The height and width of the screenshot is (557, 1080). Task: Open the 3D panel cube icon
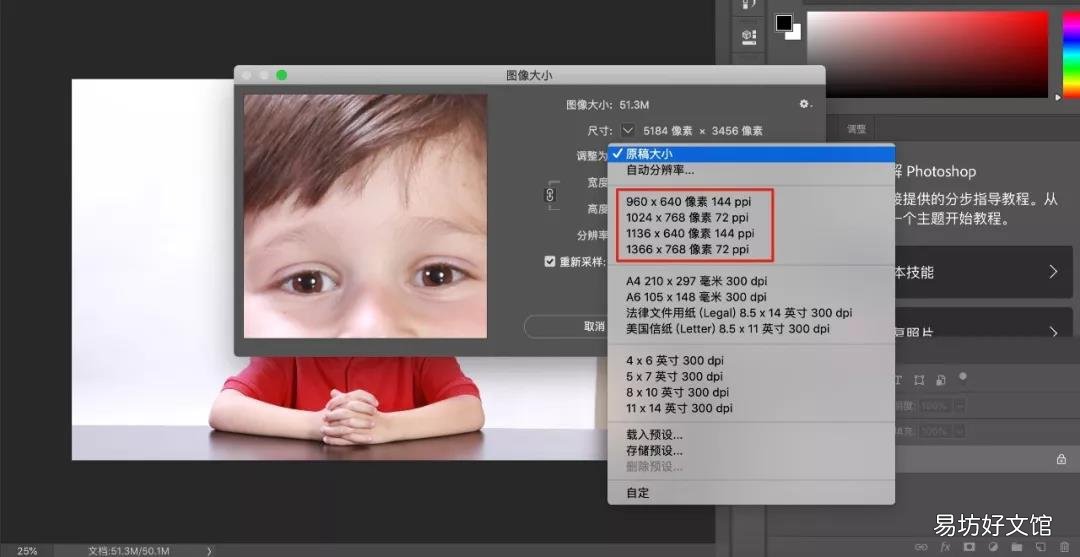tap(749, 36)
